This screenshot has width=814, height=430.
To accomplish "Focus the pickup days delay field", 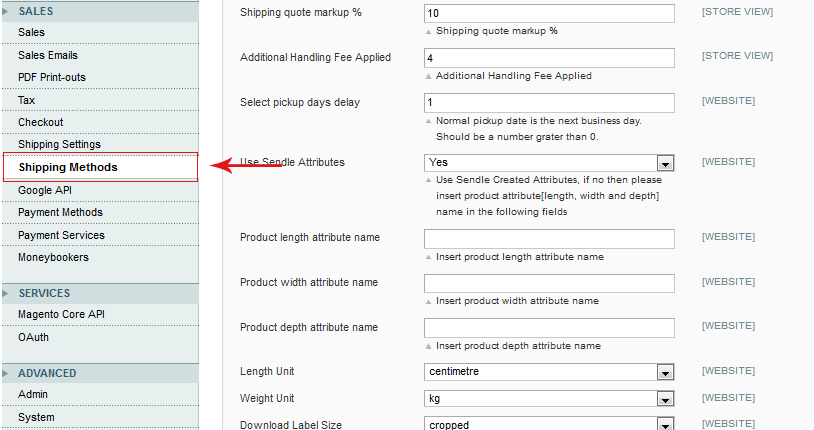I will (x=549, y=102).
